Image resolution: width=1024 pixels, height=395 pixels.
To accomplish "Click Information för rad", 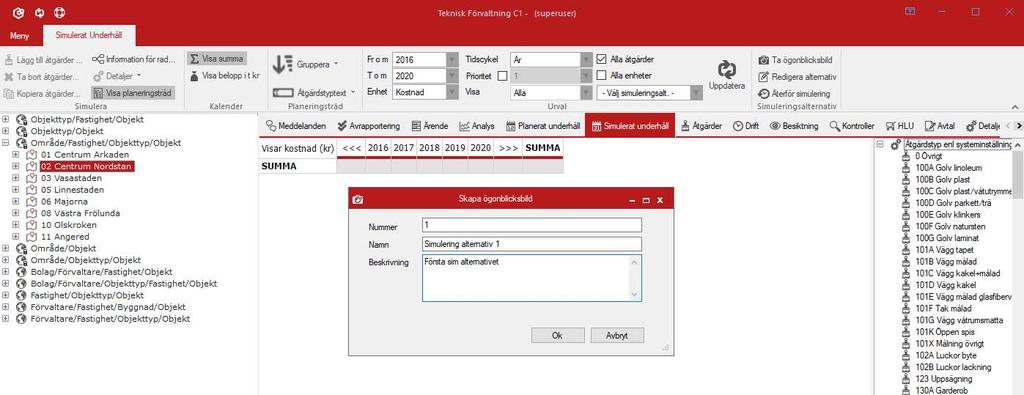I will [134, 59].
